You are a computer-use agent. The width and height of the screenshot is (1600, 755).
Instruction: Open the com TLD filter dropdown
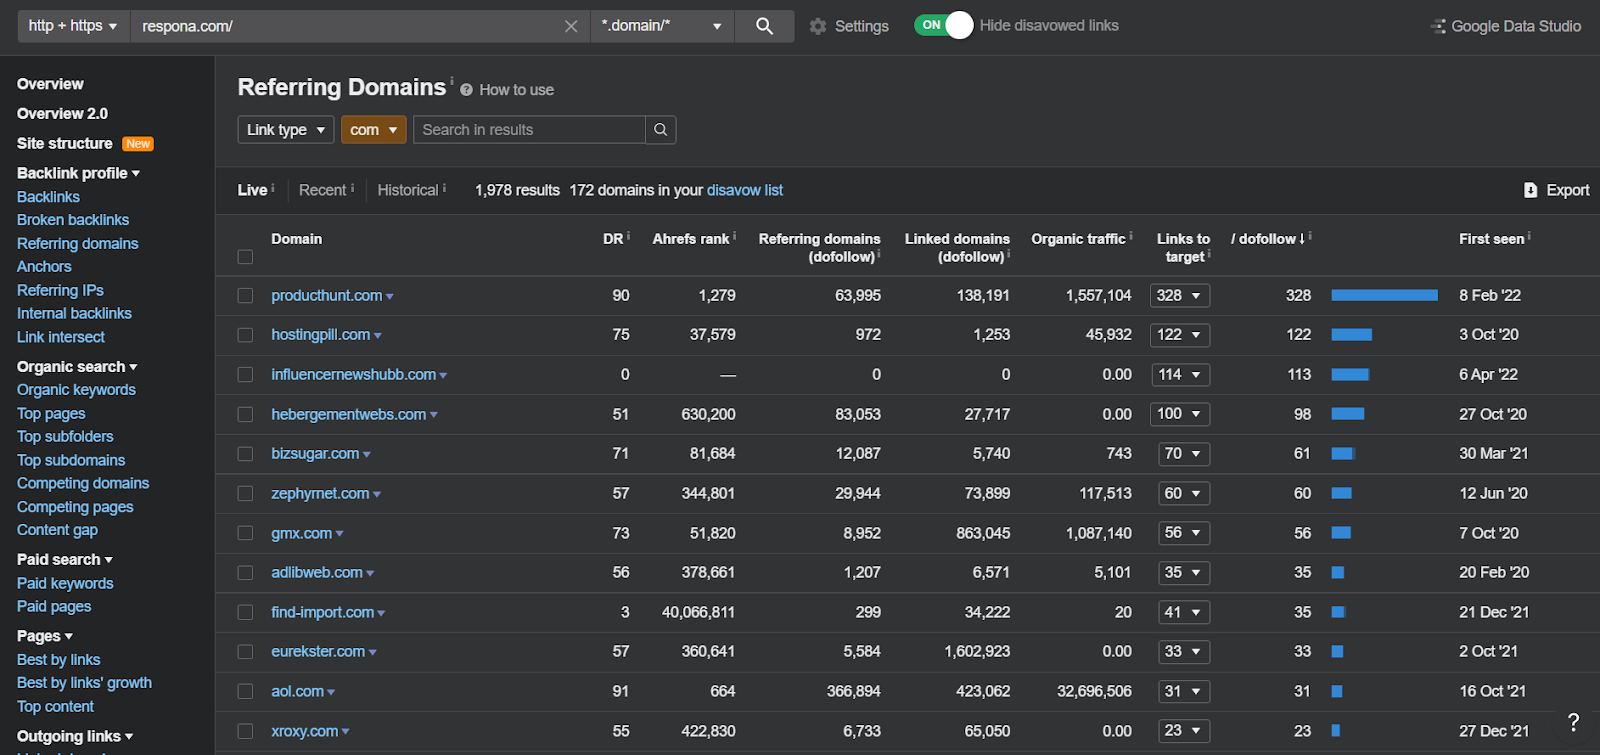[374, 130]
